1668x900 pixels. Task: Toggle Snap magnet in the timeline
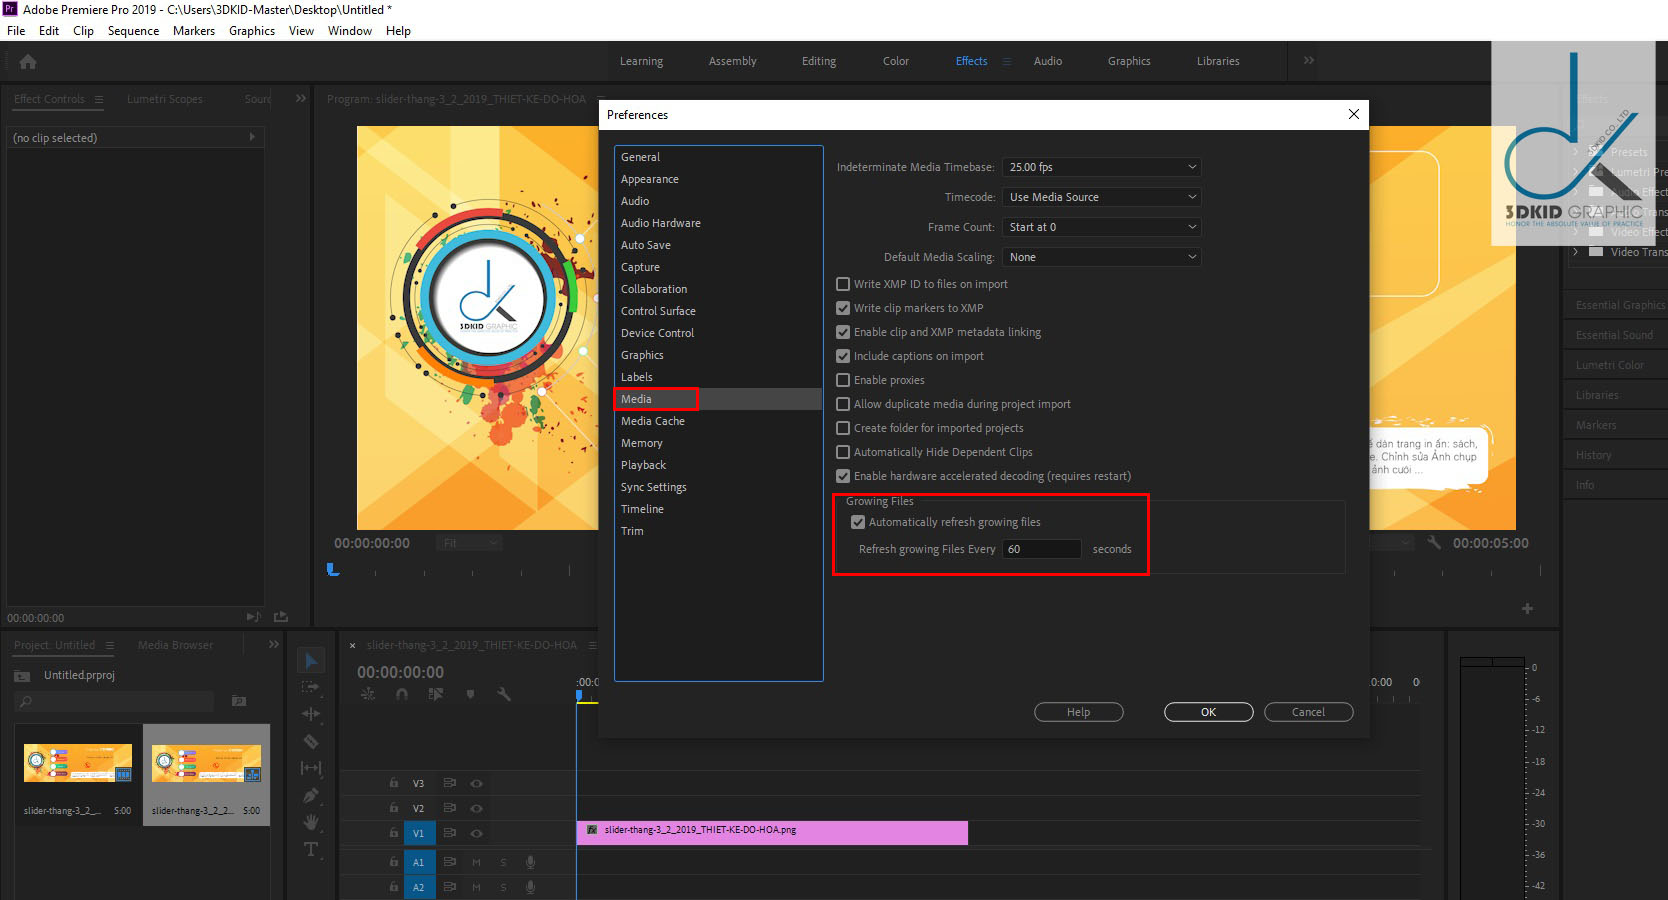(x=402, y=693)
